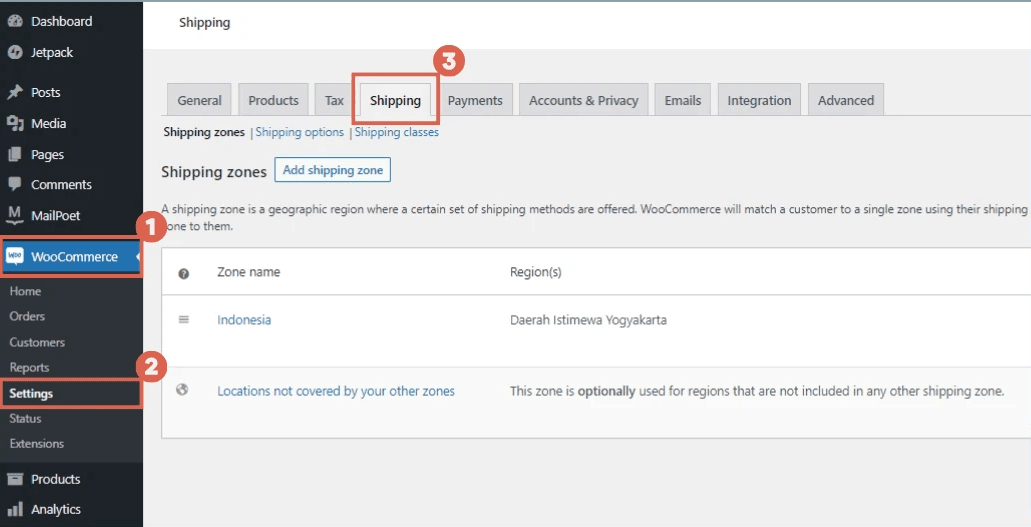Select Orders in WooCommerce submenu
Screen dimensions: 1031x527
click(x=27, y=316)
